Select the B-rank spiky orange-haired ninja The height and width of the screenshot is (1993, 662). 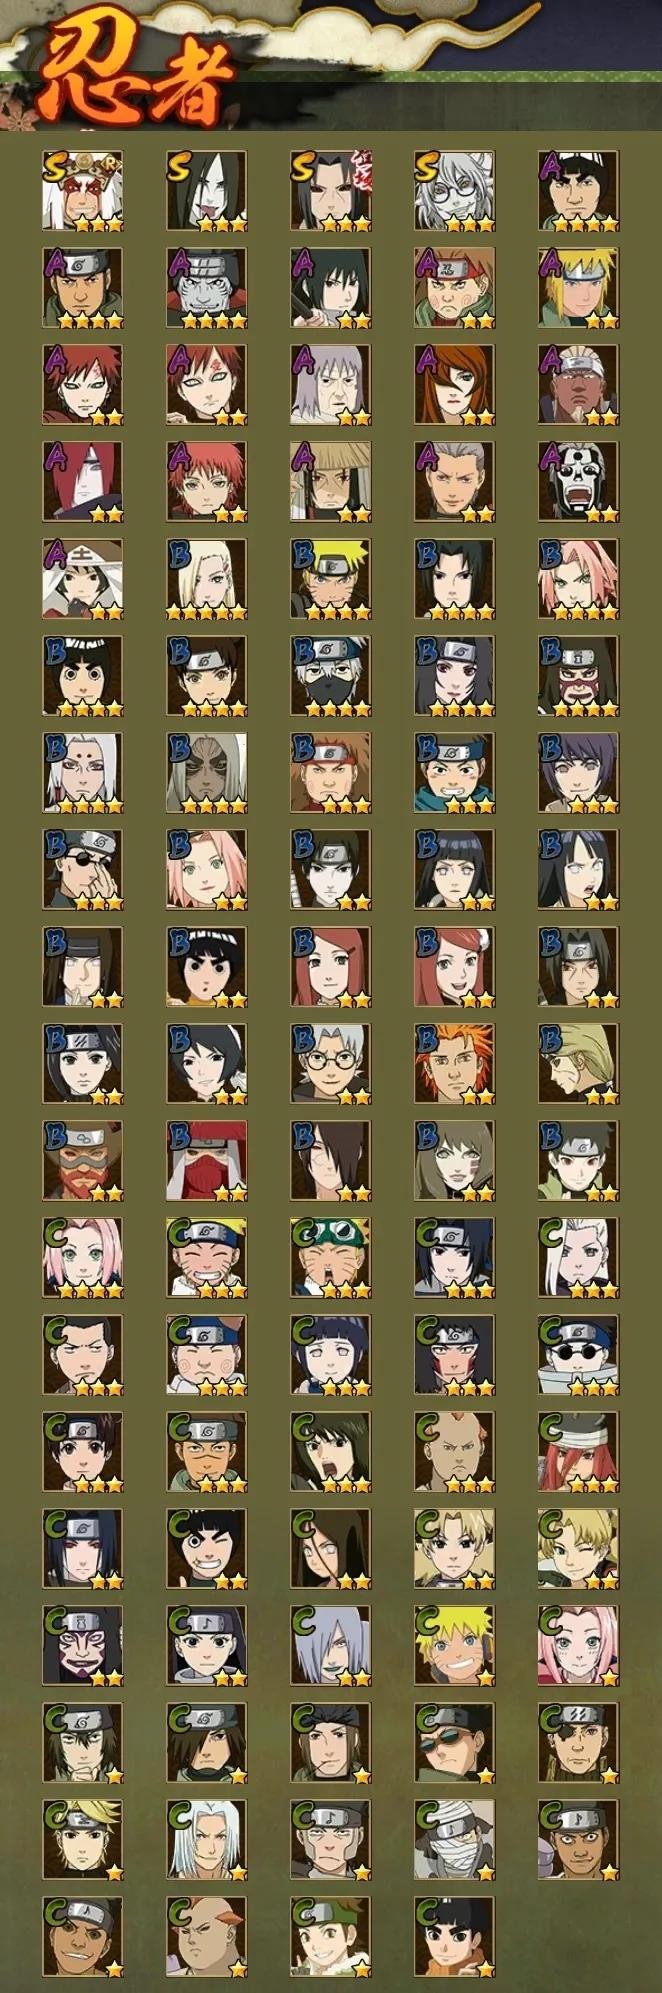pyautogui.click(x=454, y=1064)
